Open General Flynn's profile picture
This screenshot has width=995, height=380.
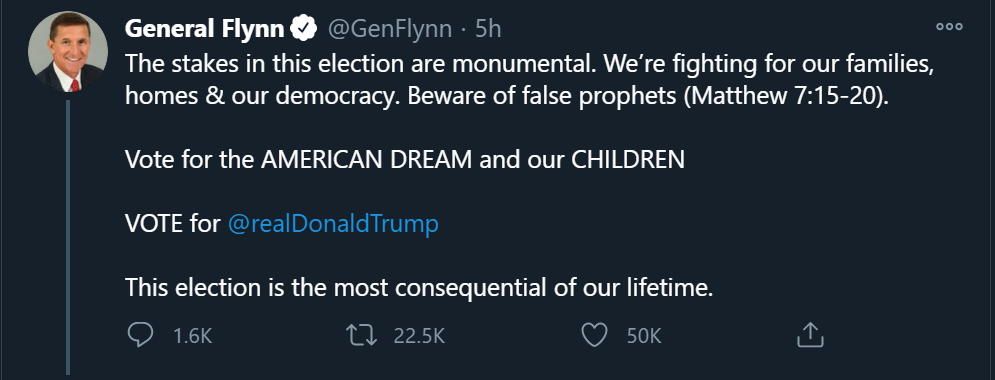point(68,51)
